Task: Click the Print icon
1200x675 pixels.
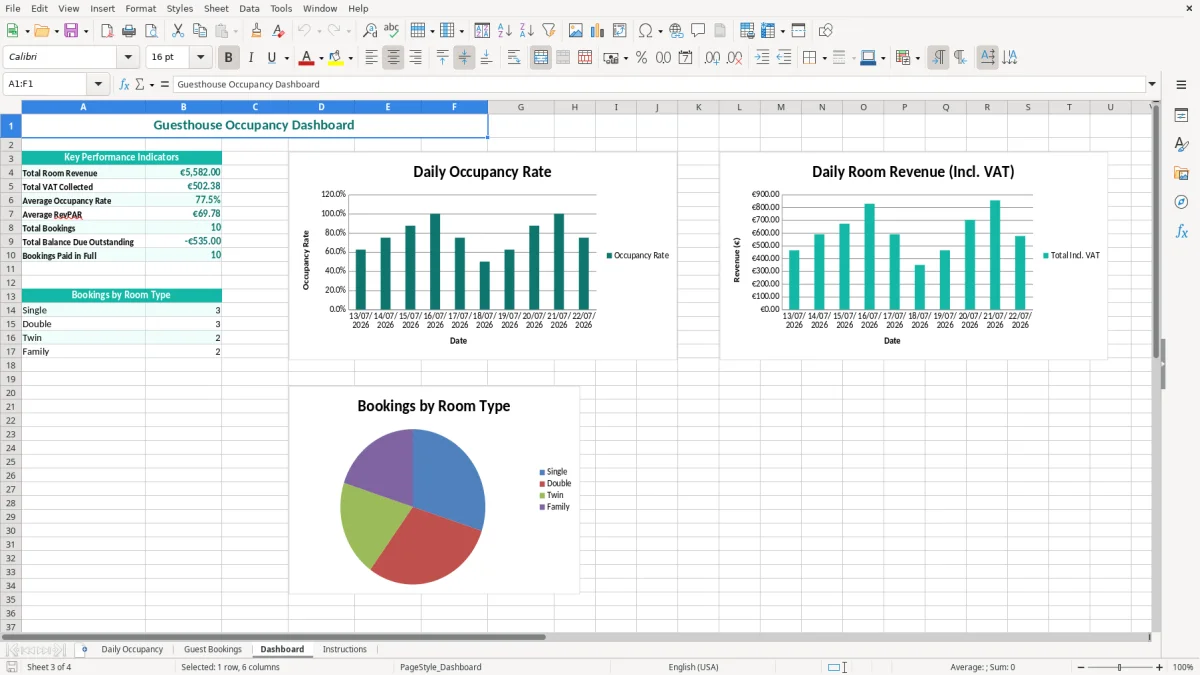Action: tap(129, 31)
